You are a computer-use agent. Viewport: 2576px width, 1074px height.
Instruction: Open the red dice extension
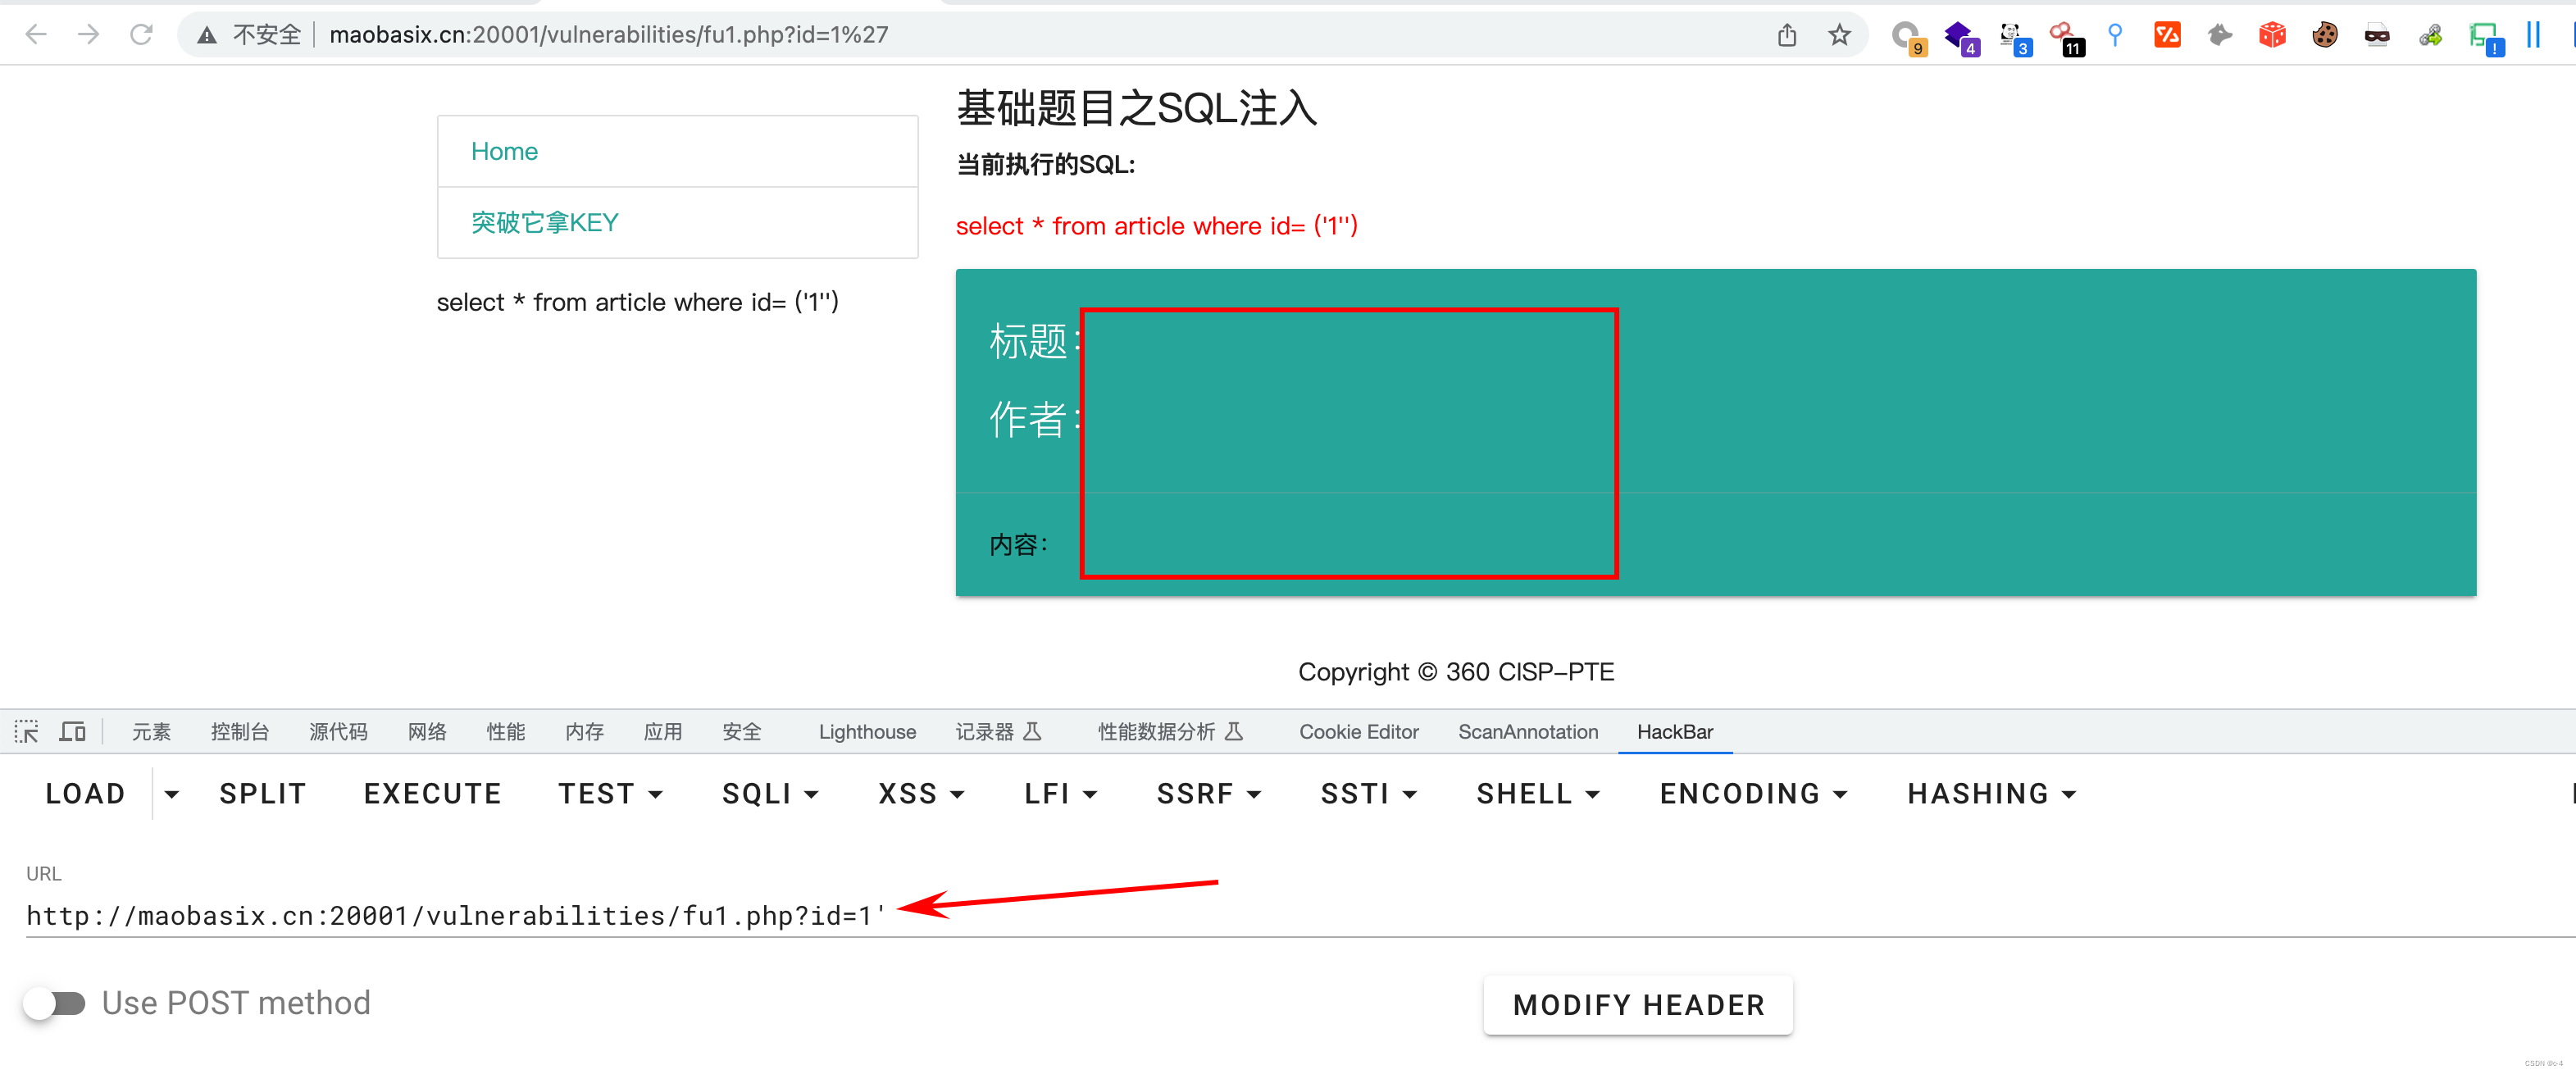pyautogui.click(x=2271, y=34)
